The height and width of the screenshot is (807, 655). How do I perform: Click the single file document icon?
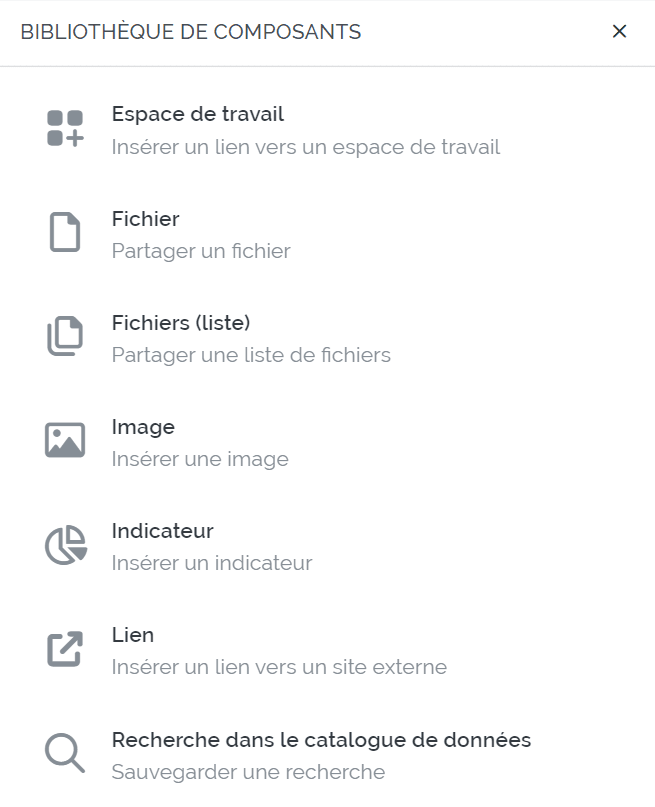[x=65, y=233]
